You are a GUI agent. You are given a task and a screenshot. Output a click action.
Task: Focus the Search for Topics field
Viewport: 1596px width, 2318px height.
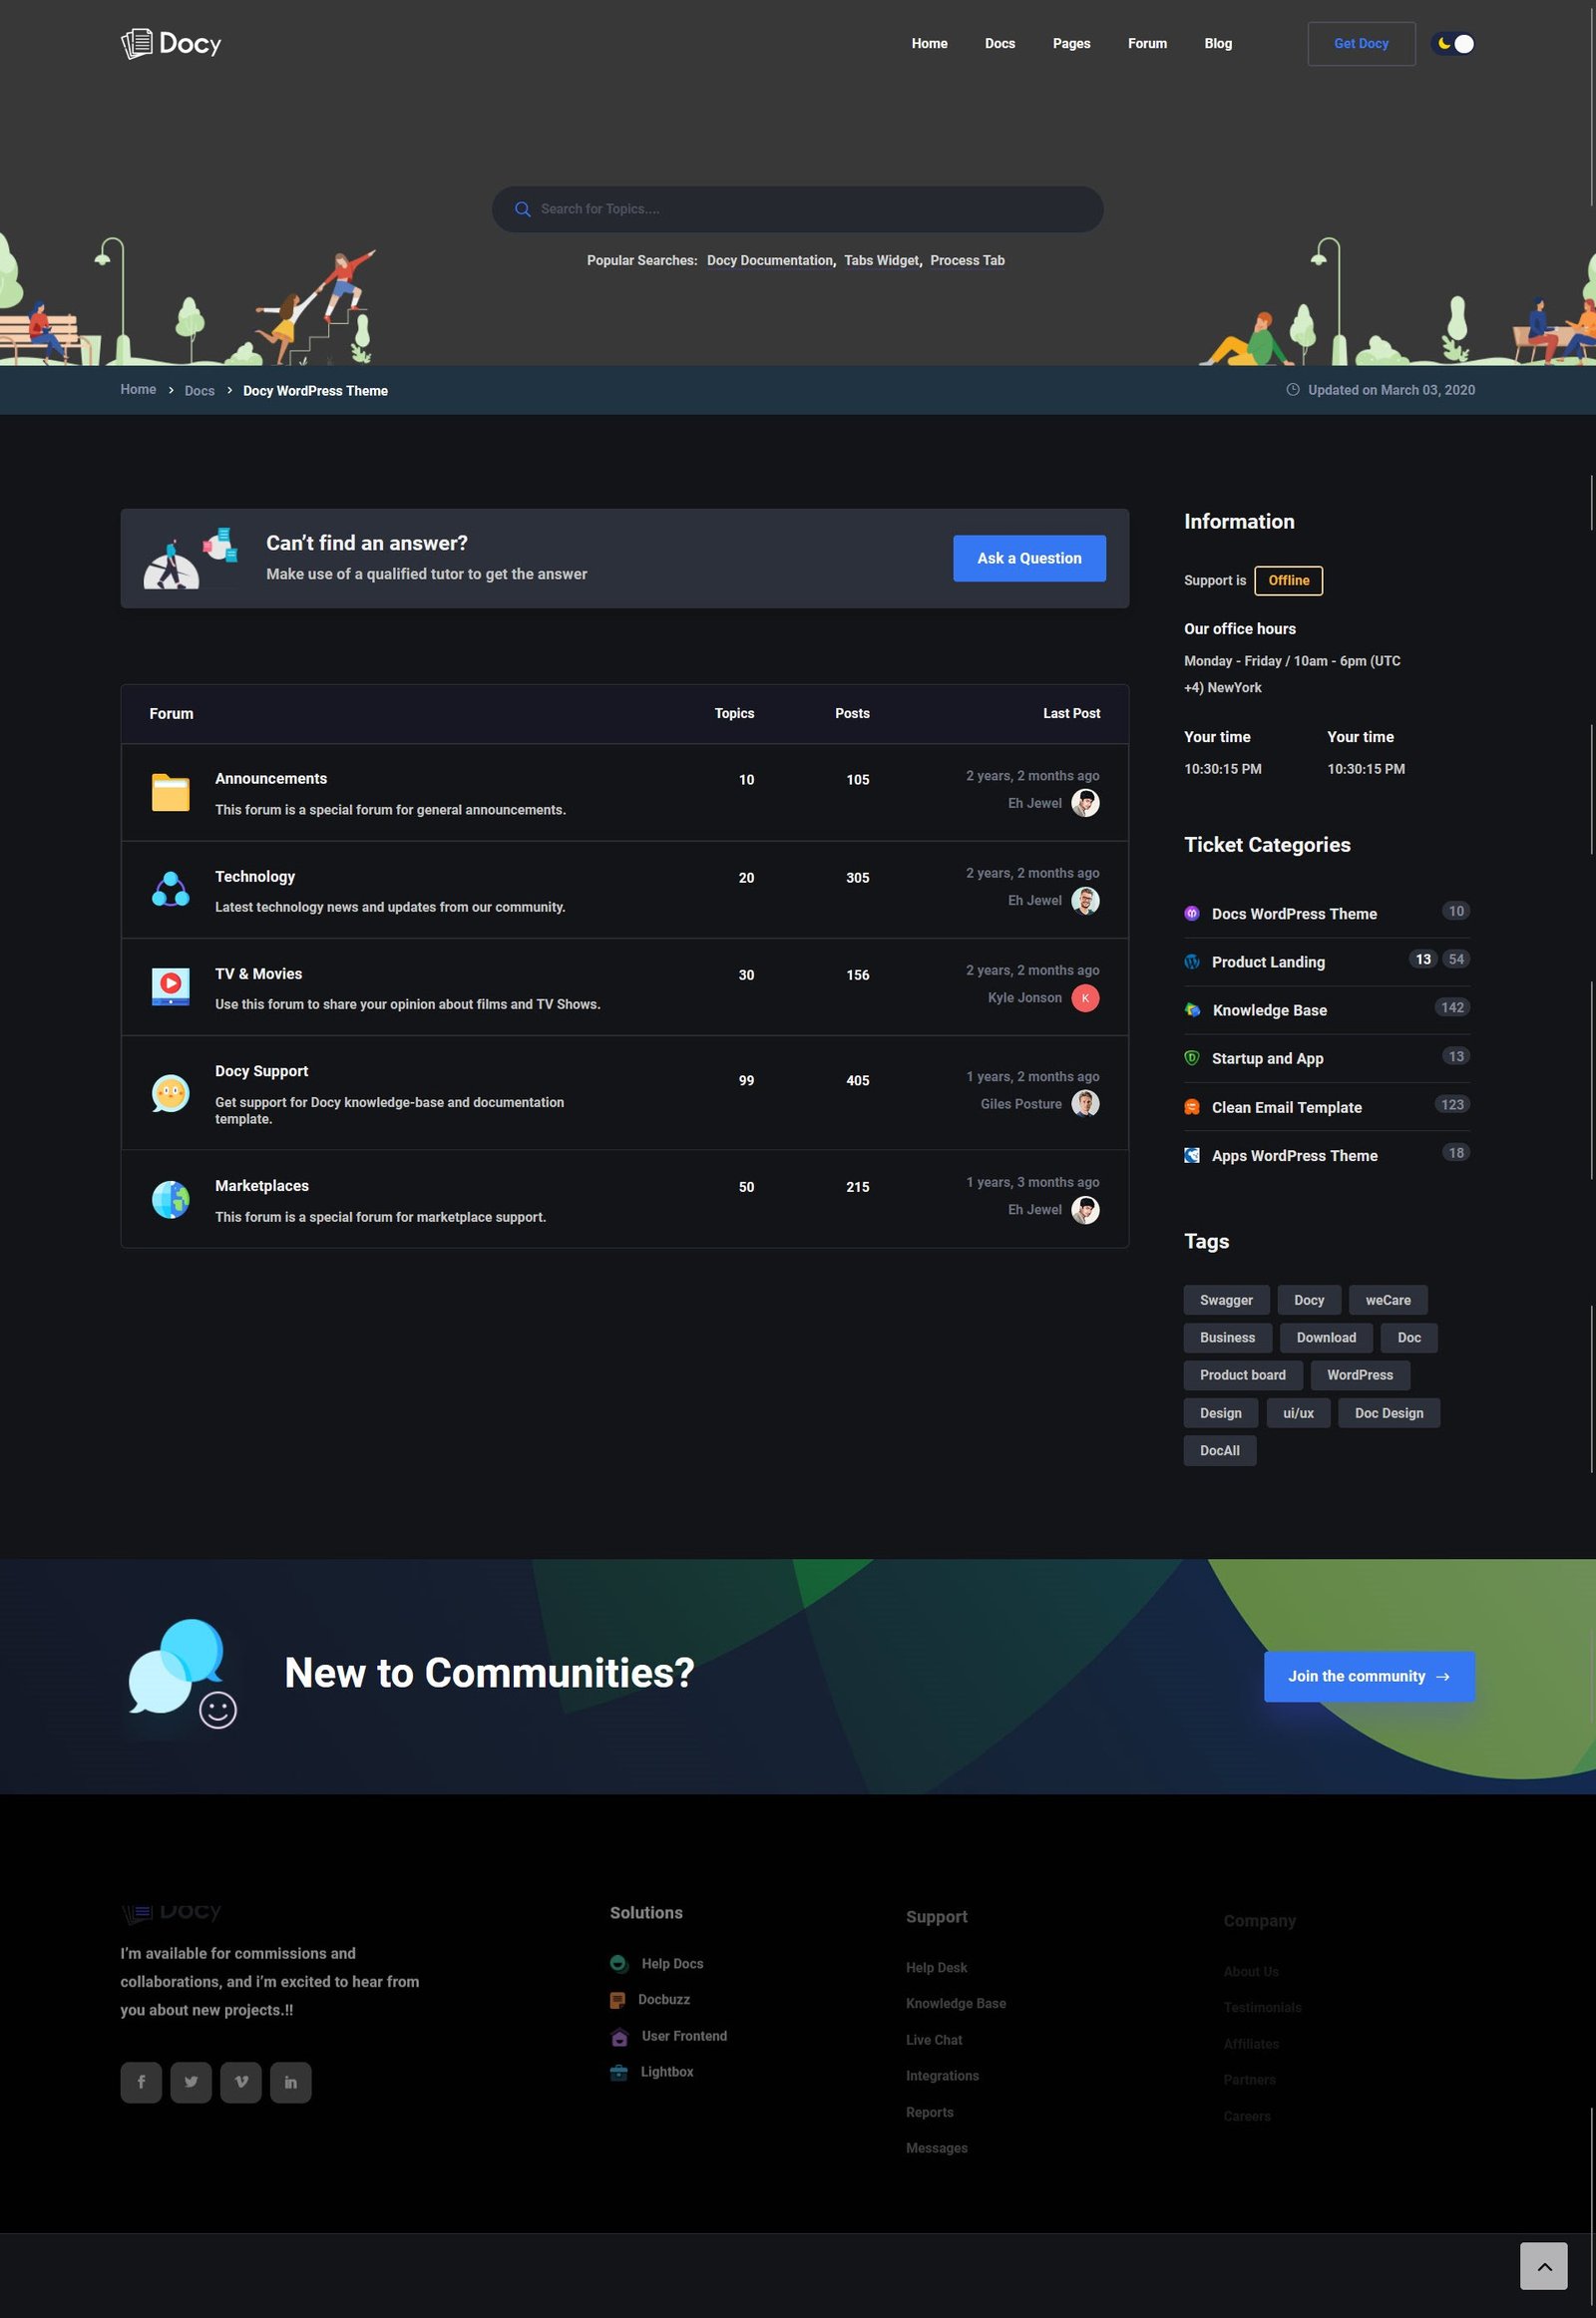(x=810, y=209)
